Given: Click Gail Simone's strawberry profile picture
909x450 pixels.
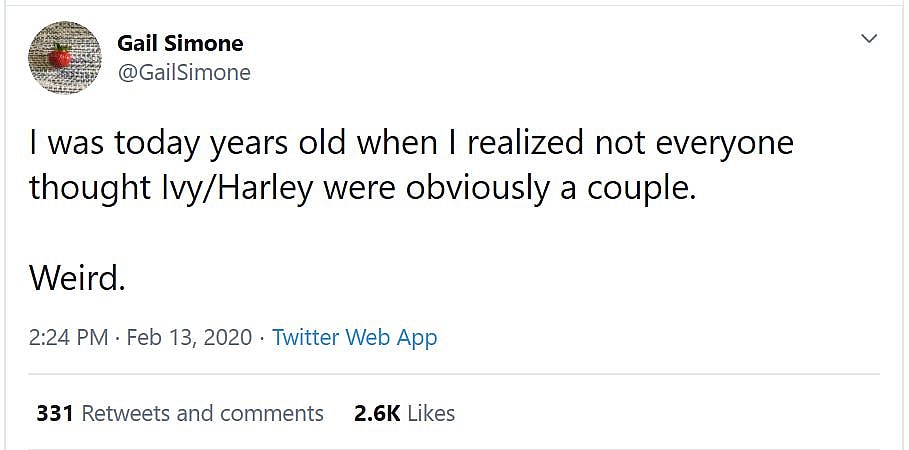Looking at the screenshot, I should tap(63, 56).
